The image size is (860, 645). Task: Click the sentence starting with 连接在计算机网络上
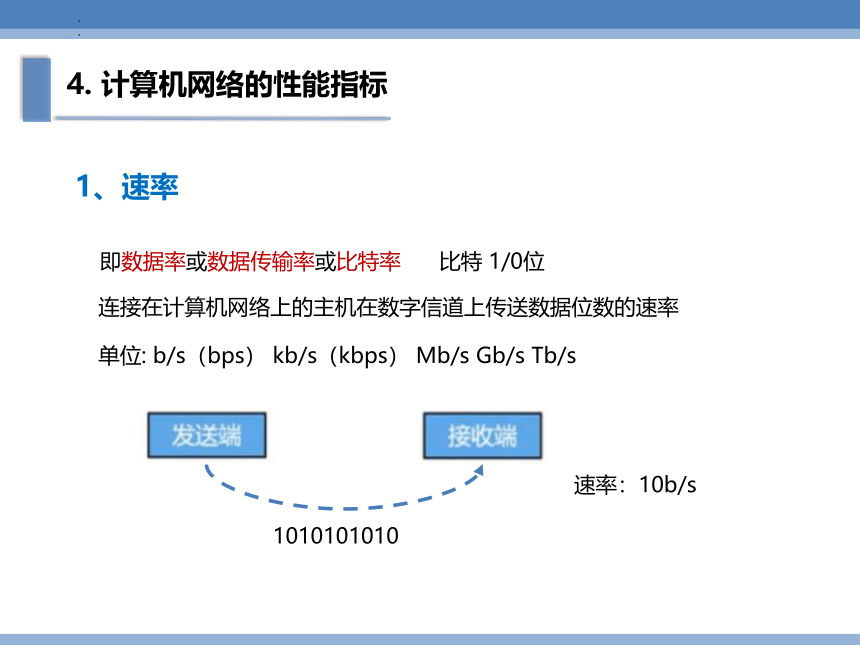tap(388, 307)
